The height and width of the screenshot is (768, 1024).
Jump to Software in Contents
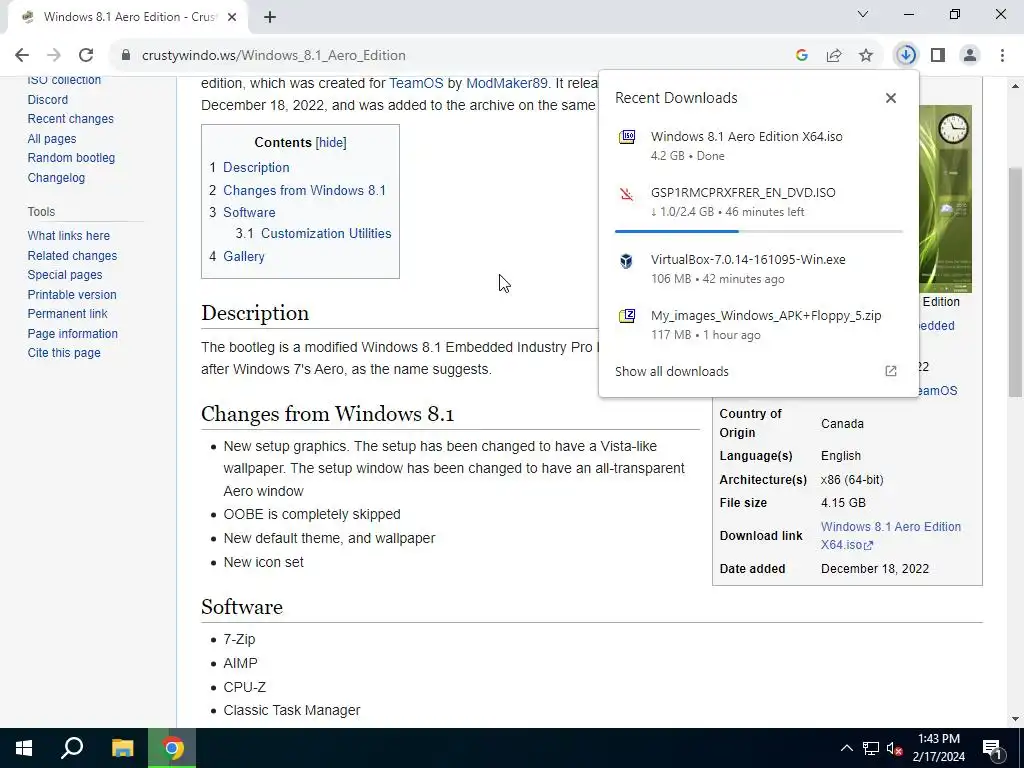[x=249, y=213]
